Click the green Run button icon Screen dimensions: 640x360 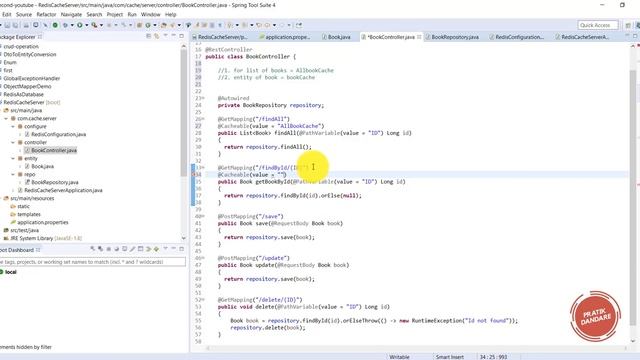click(x=80, y=25)
